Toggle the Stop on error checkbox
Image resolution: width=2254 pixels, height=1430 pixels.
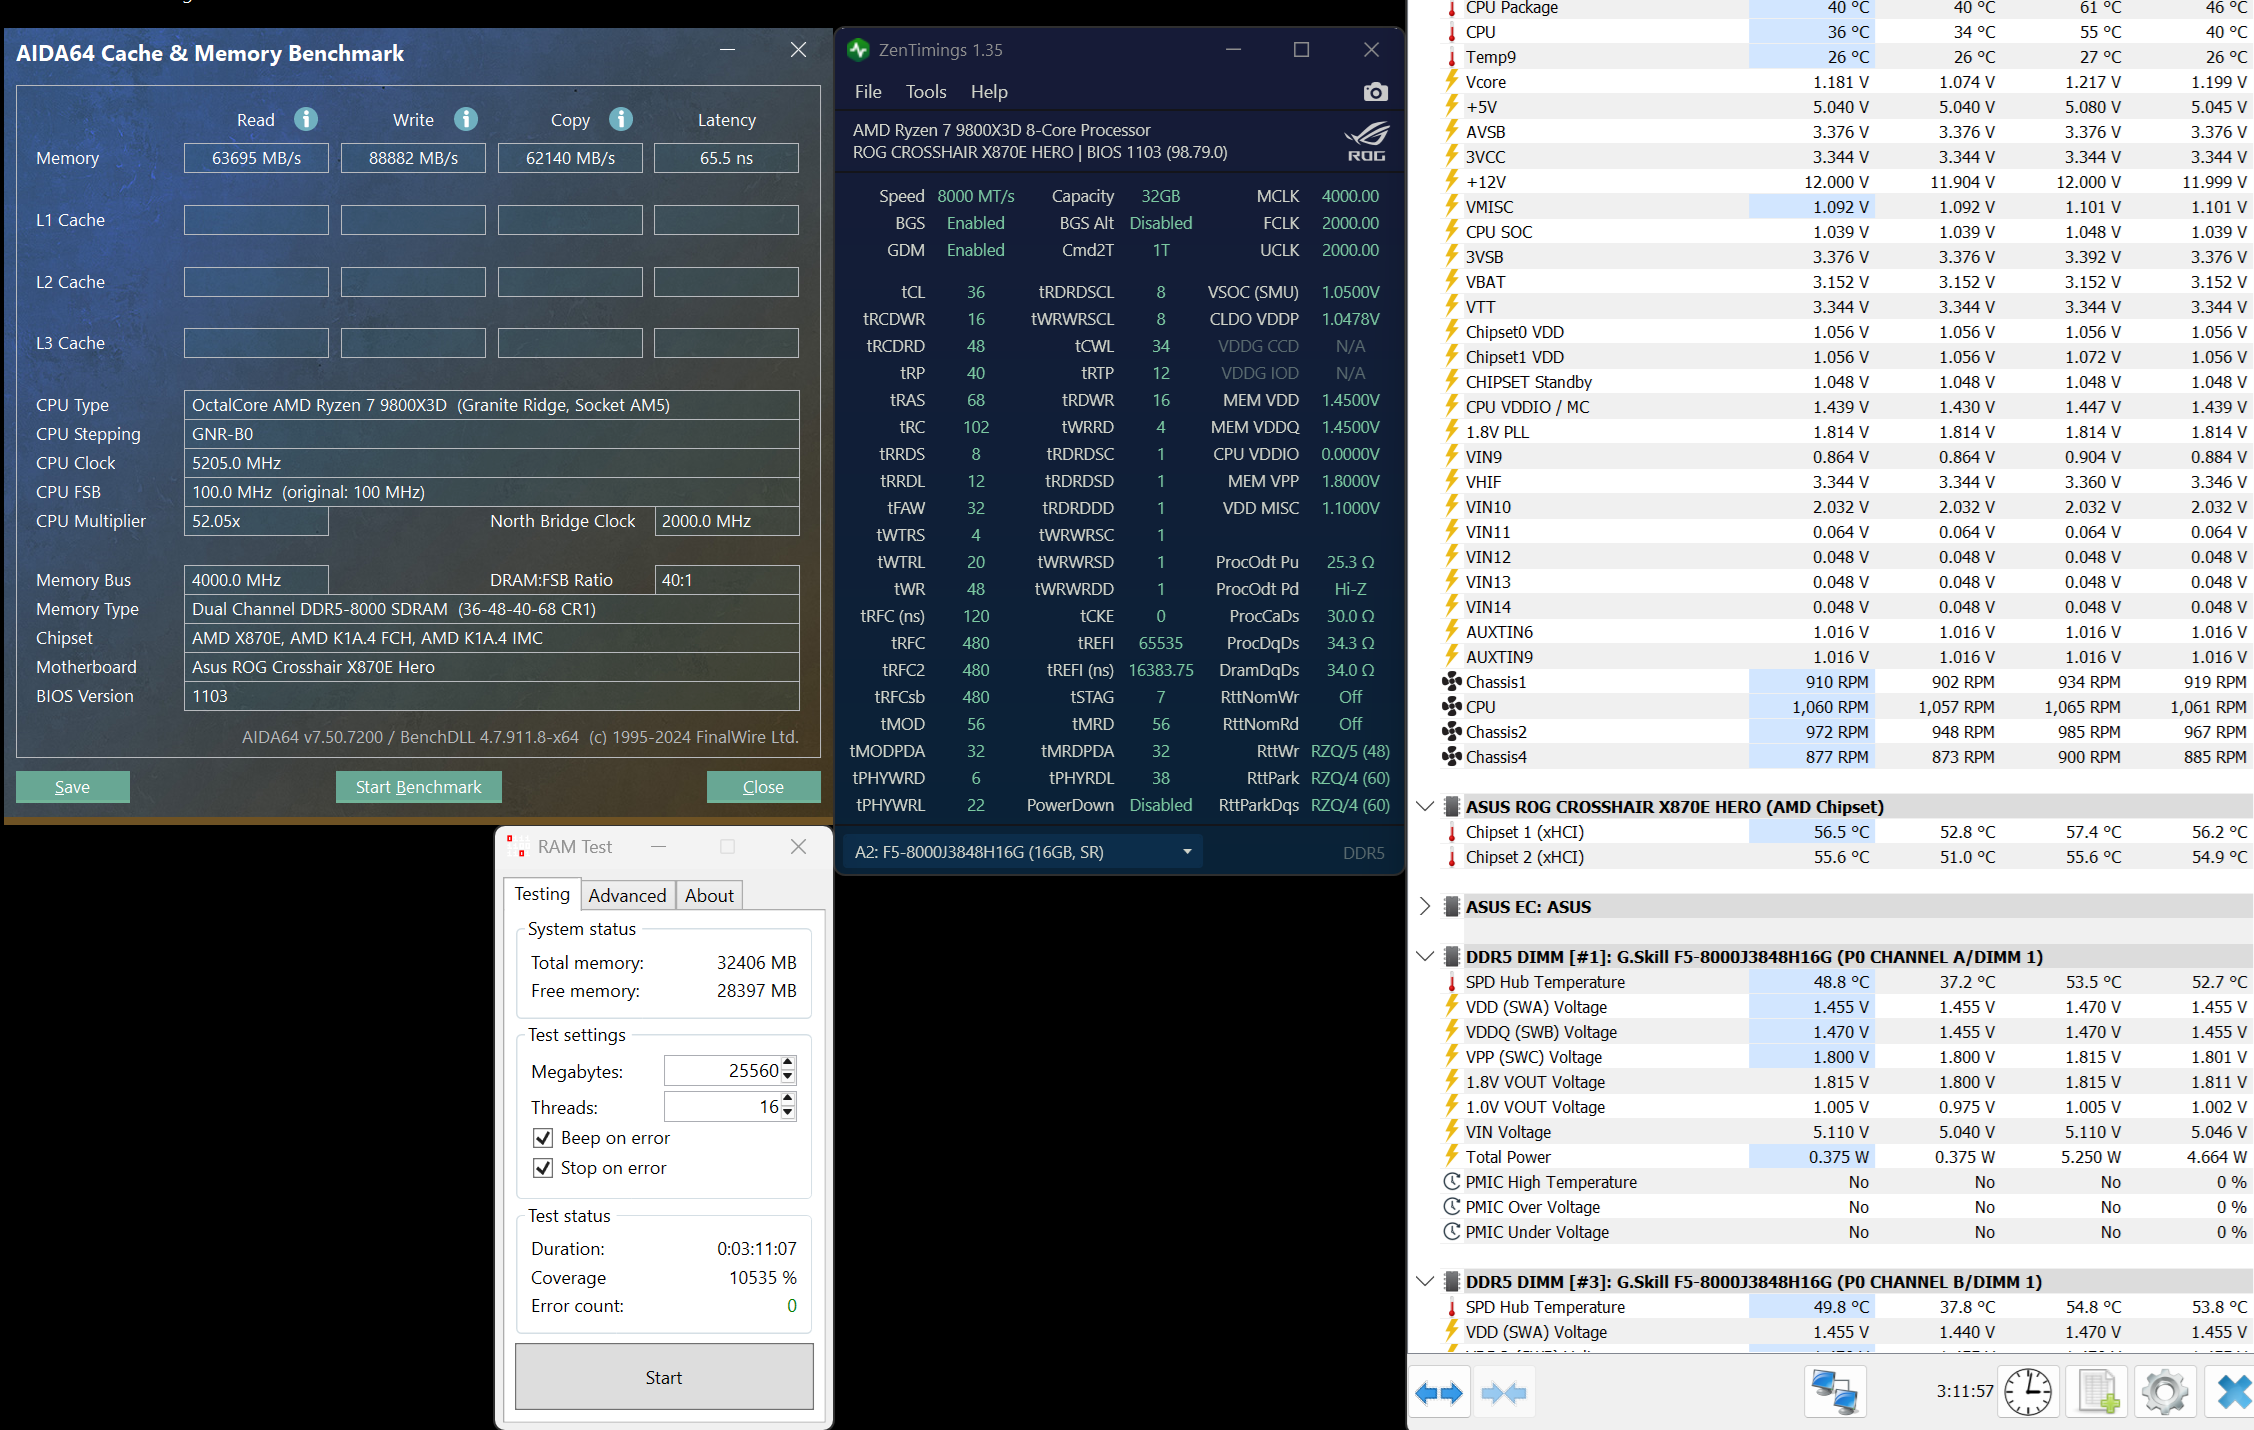click(x=543, y=1168)
